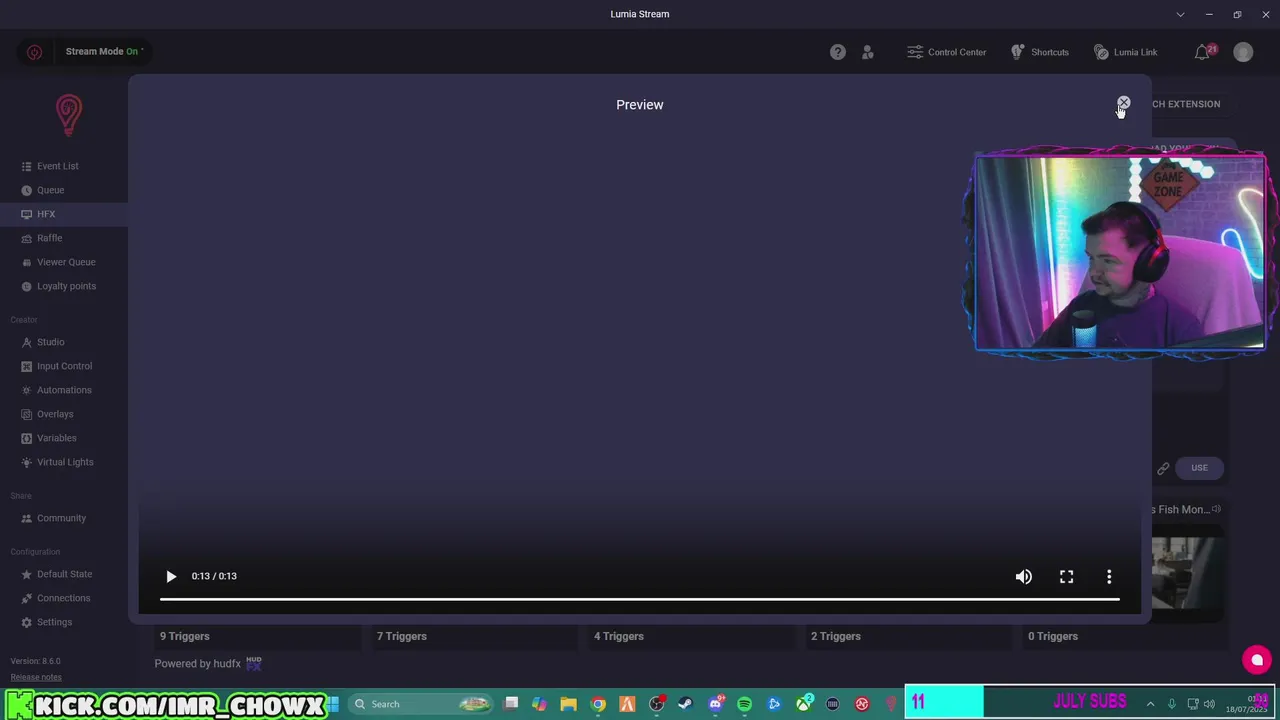Close the Preview dialog

tap(1123, 103)
